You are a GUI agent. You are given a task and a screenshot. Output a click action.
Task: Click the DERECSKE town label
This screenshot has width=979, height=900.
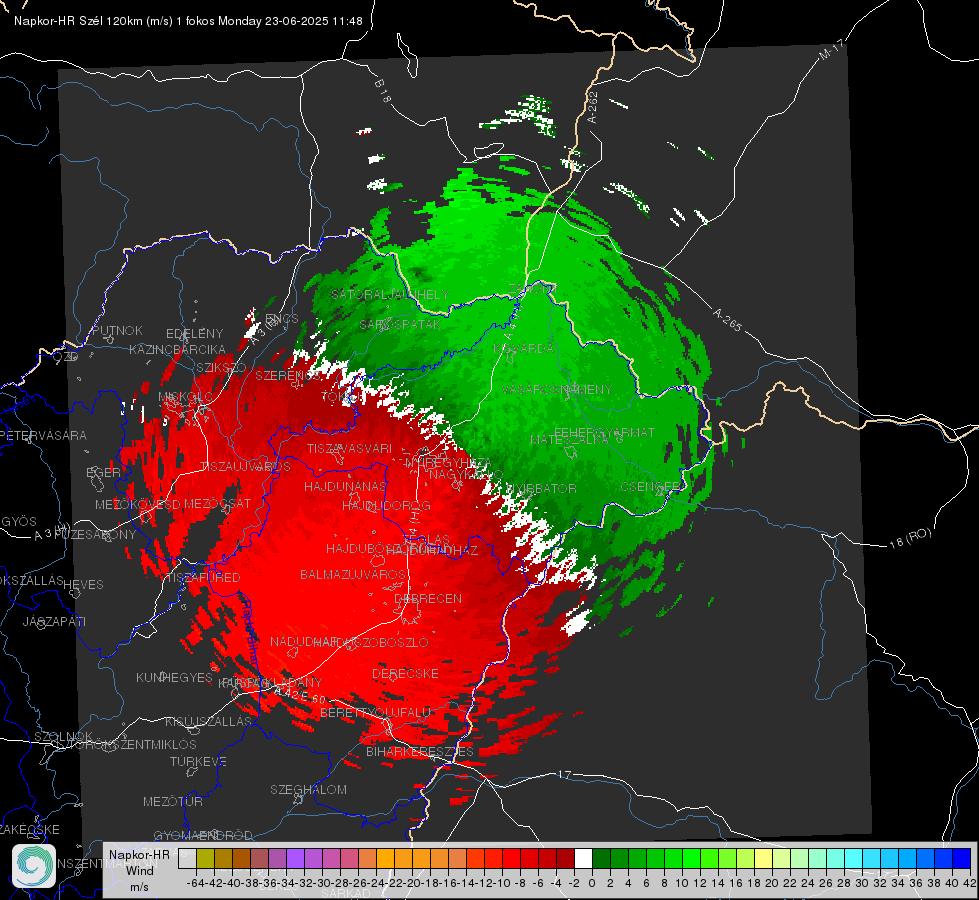[x=405, y=674]
